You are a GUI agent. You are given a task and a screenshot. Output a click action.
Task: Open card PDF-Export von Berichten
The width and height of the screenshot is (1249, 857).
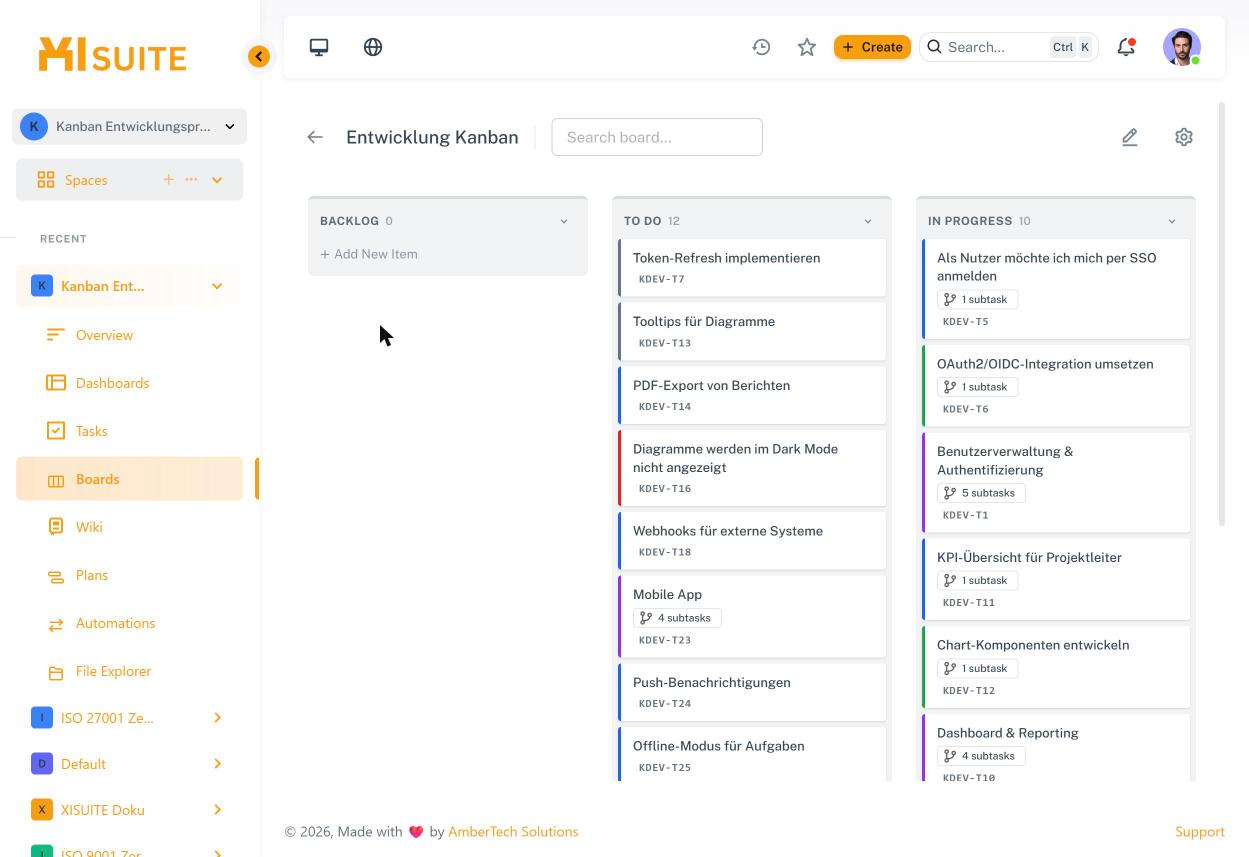[x=752, y=395]
